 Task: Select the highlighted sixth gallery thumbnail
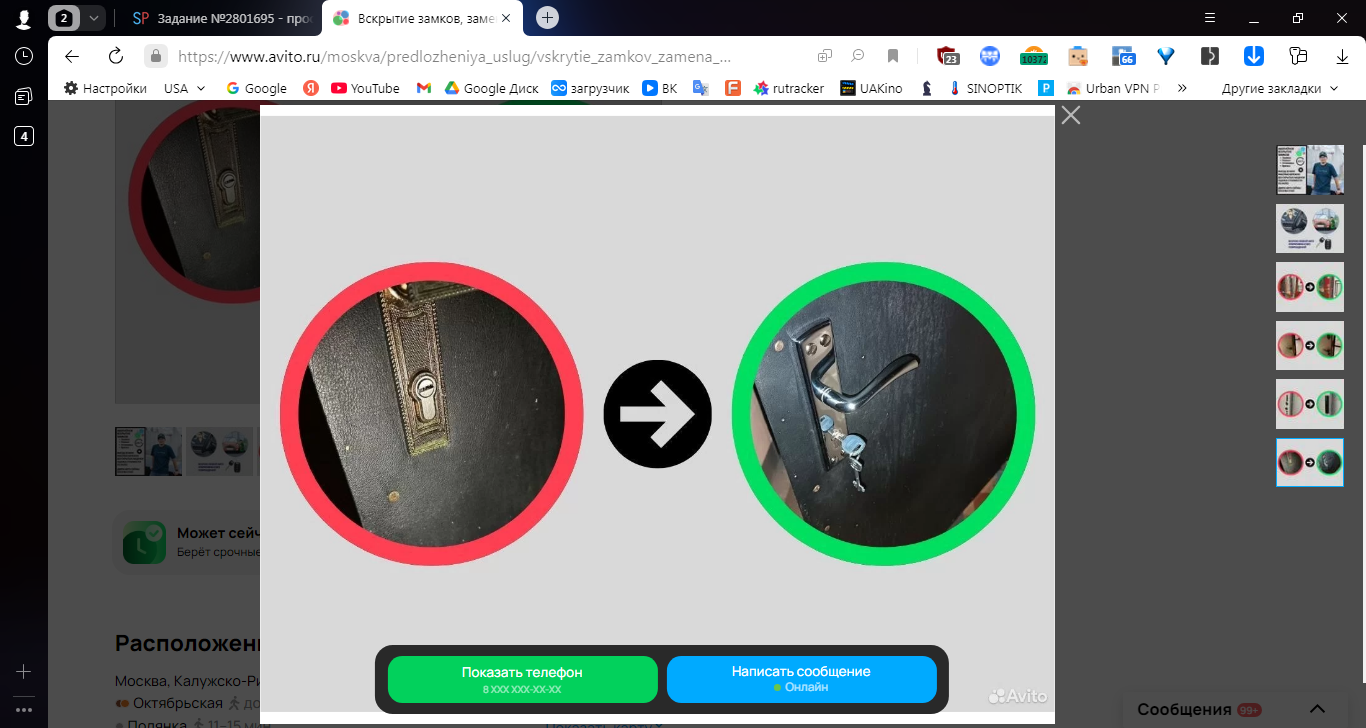[x=1309, y=462]
